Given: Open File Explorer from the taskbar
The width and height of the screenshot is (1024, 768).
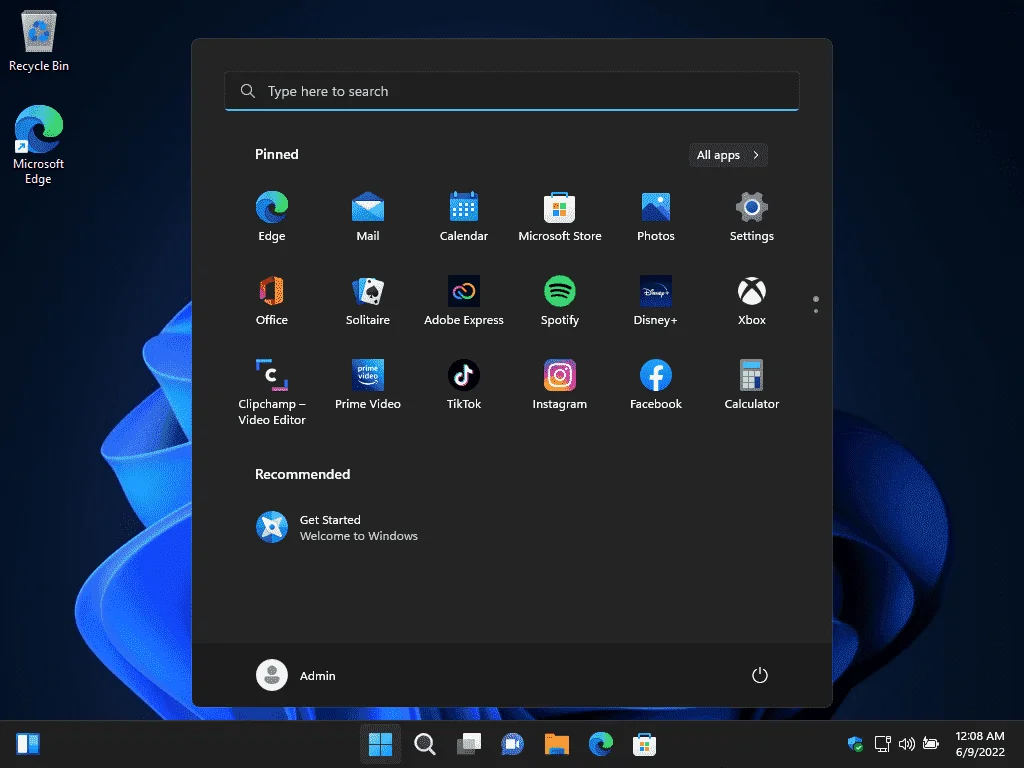Looking at the screenshot, I should coord(556,744).
